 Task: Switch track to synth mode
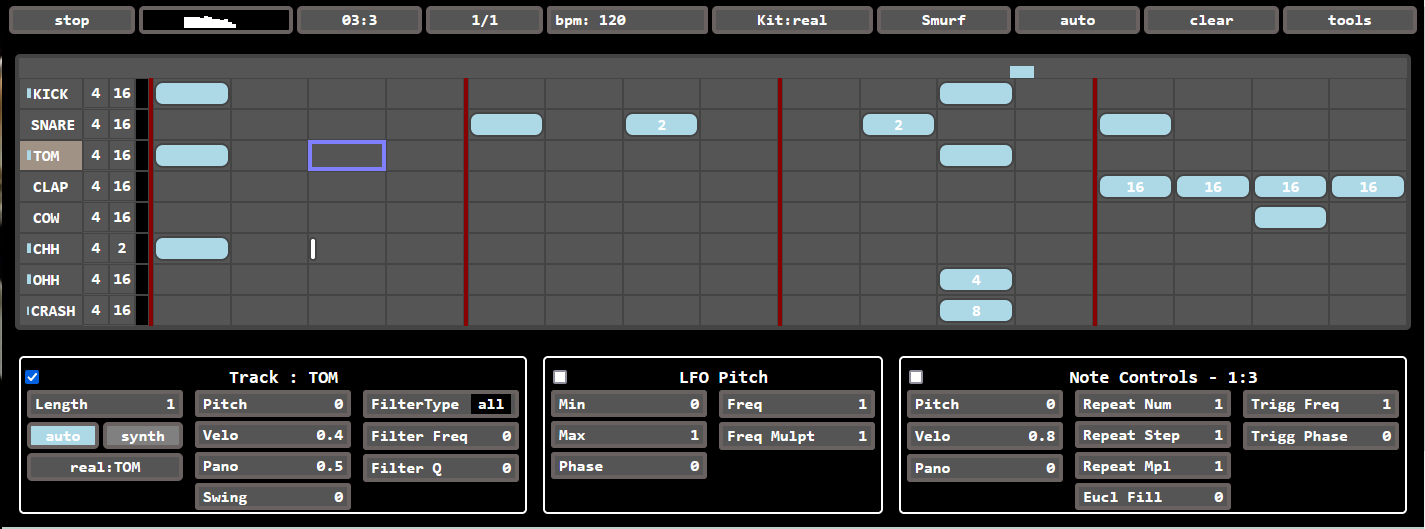143,436
